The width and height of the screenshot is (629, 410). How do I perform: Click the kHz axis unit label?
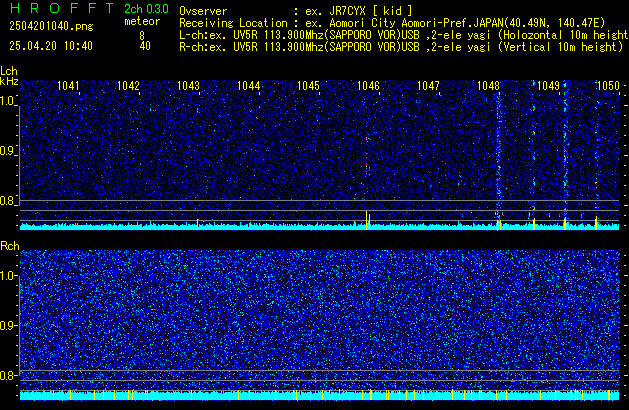click(x=9, y=81)
